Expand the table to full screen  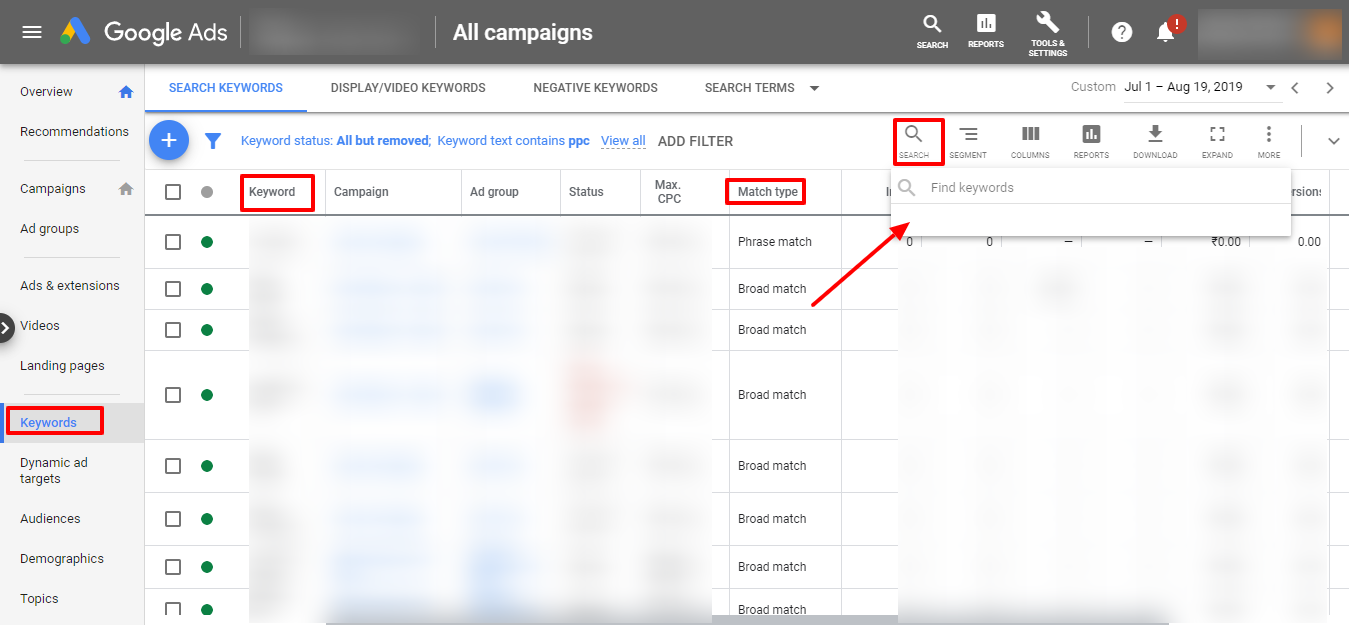1217,141
